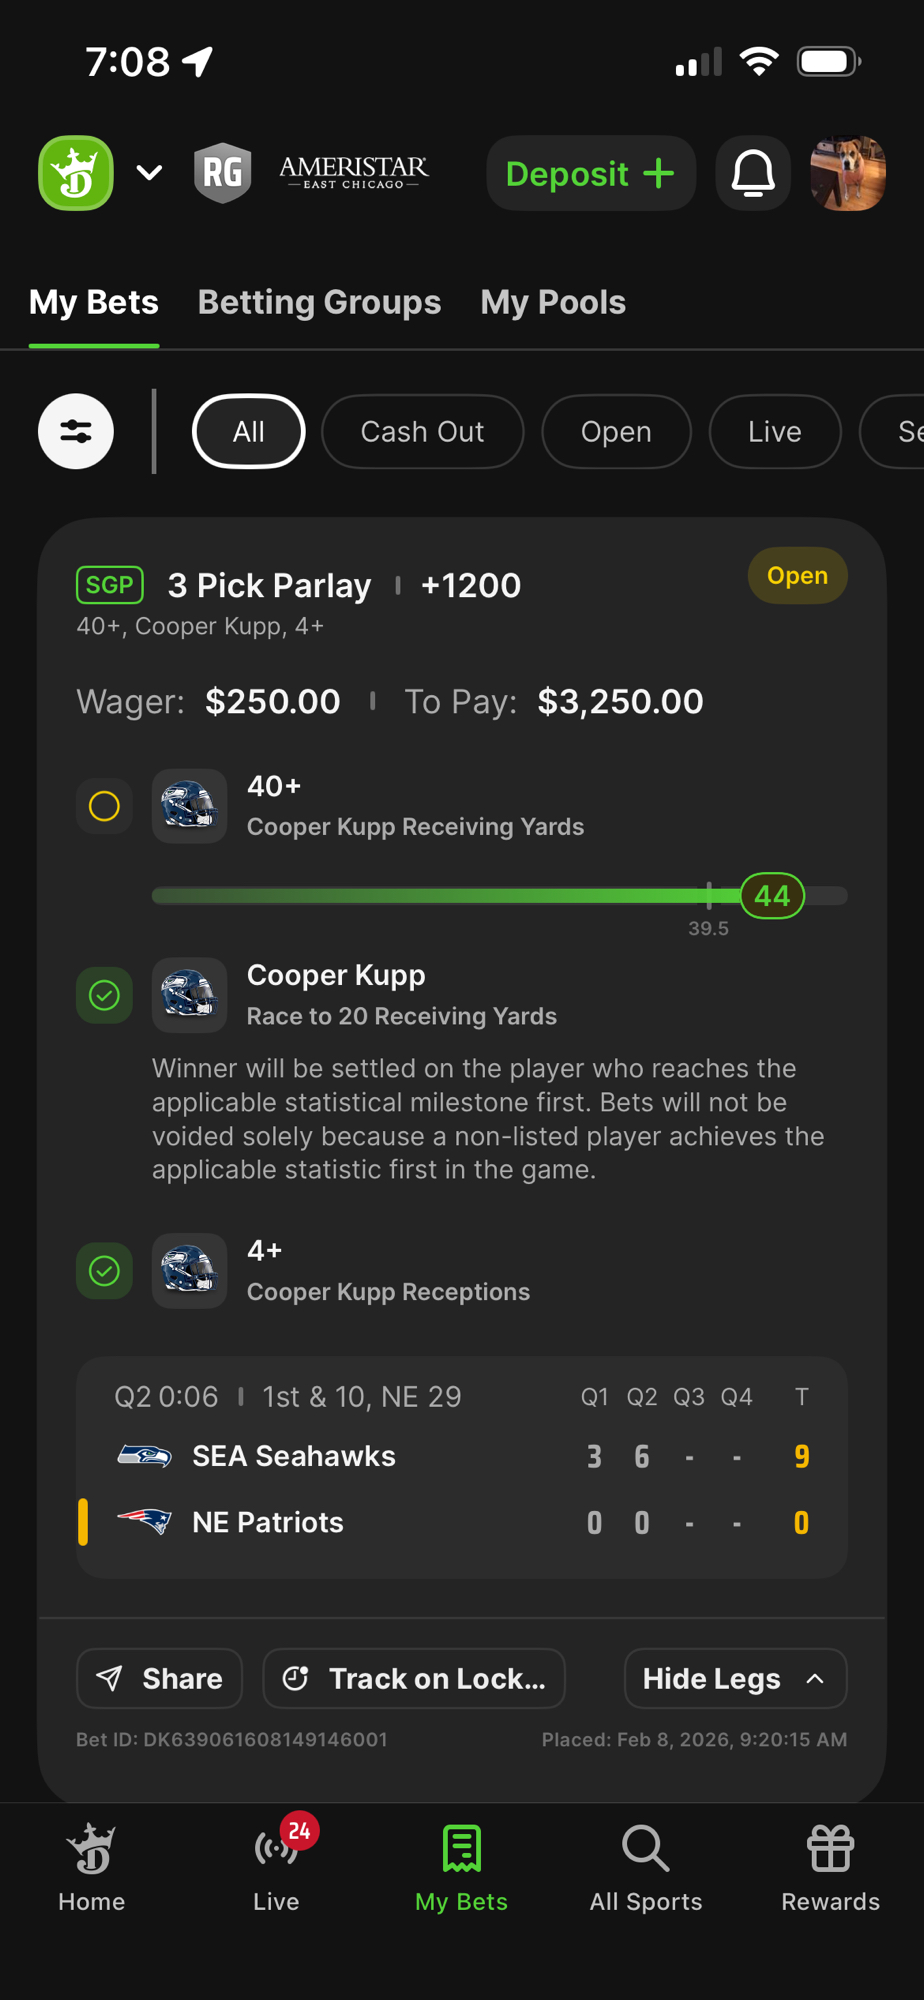Select the Cash Out filter chip

[x=422, y=432]
